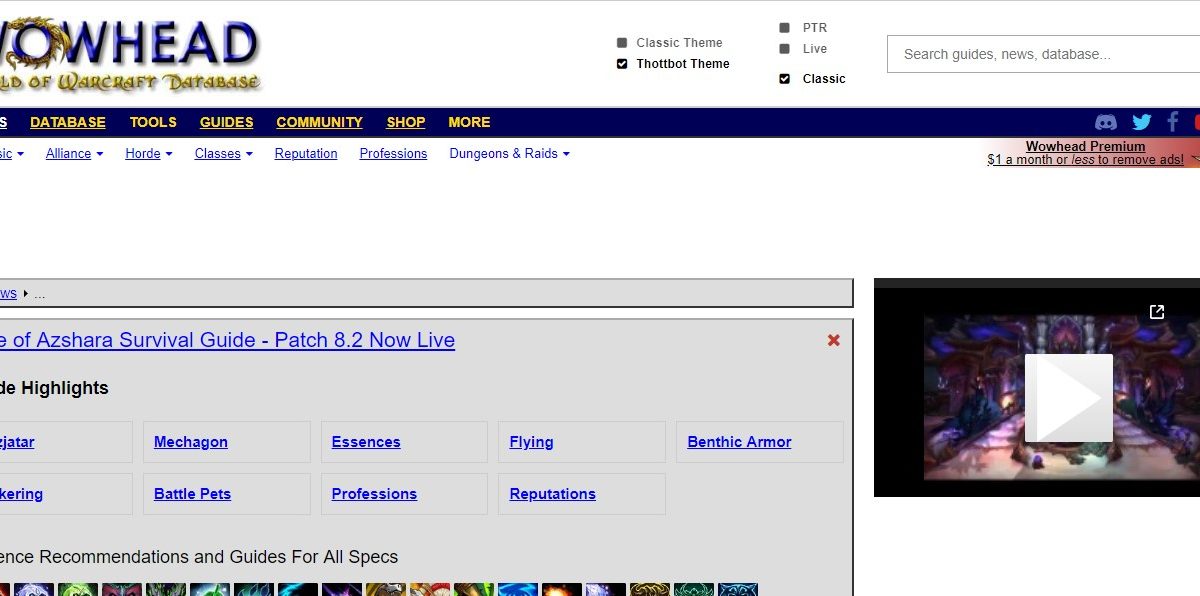Click the Facebook icon in navbar
This screenshot has height=596, width=1200.
pos(1172,122)
